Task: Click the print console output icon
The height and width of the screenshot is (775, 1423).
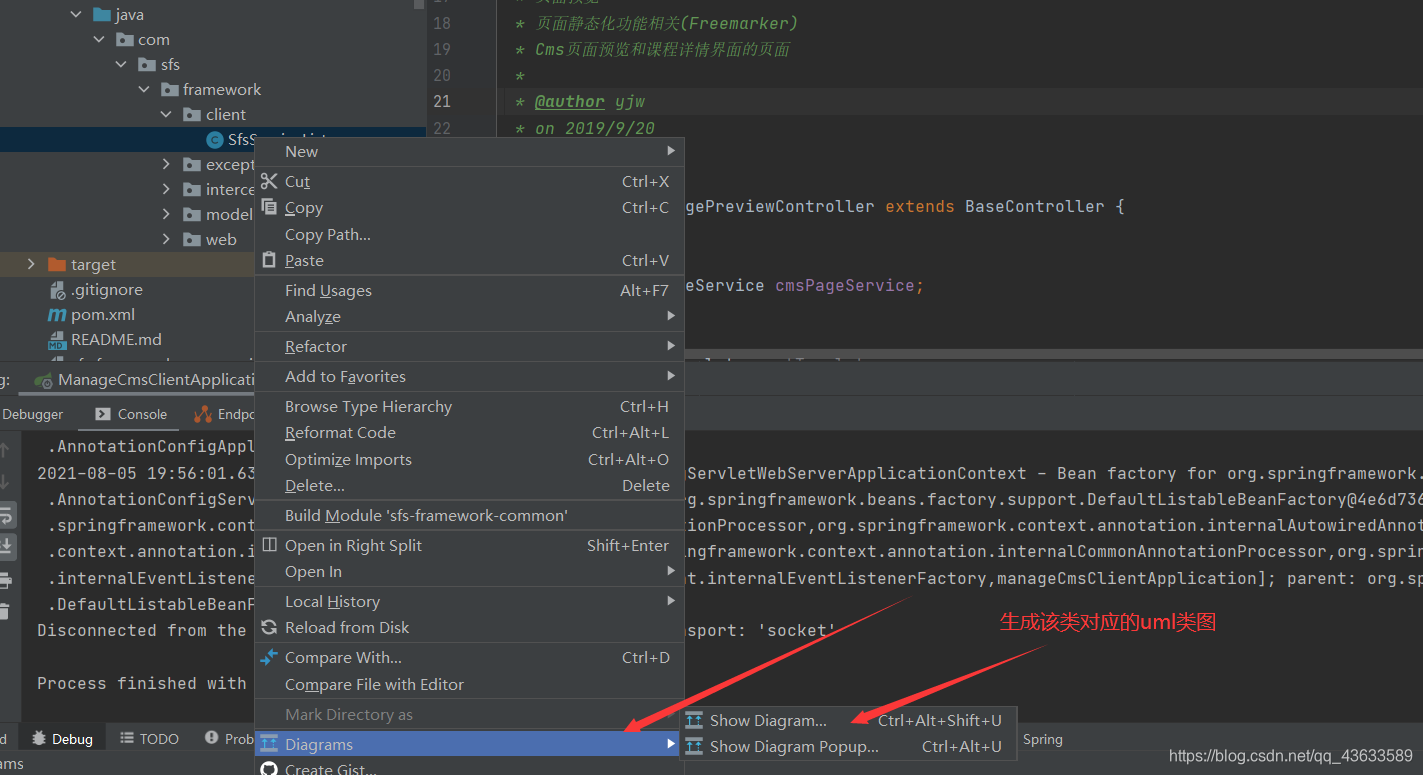Action: click(5, 580)
